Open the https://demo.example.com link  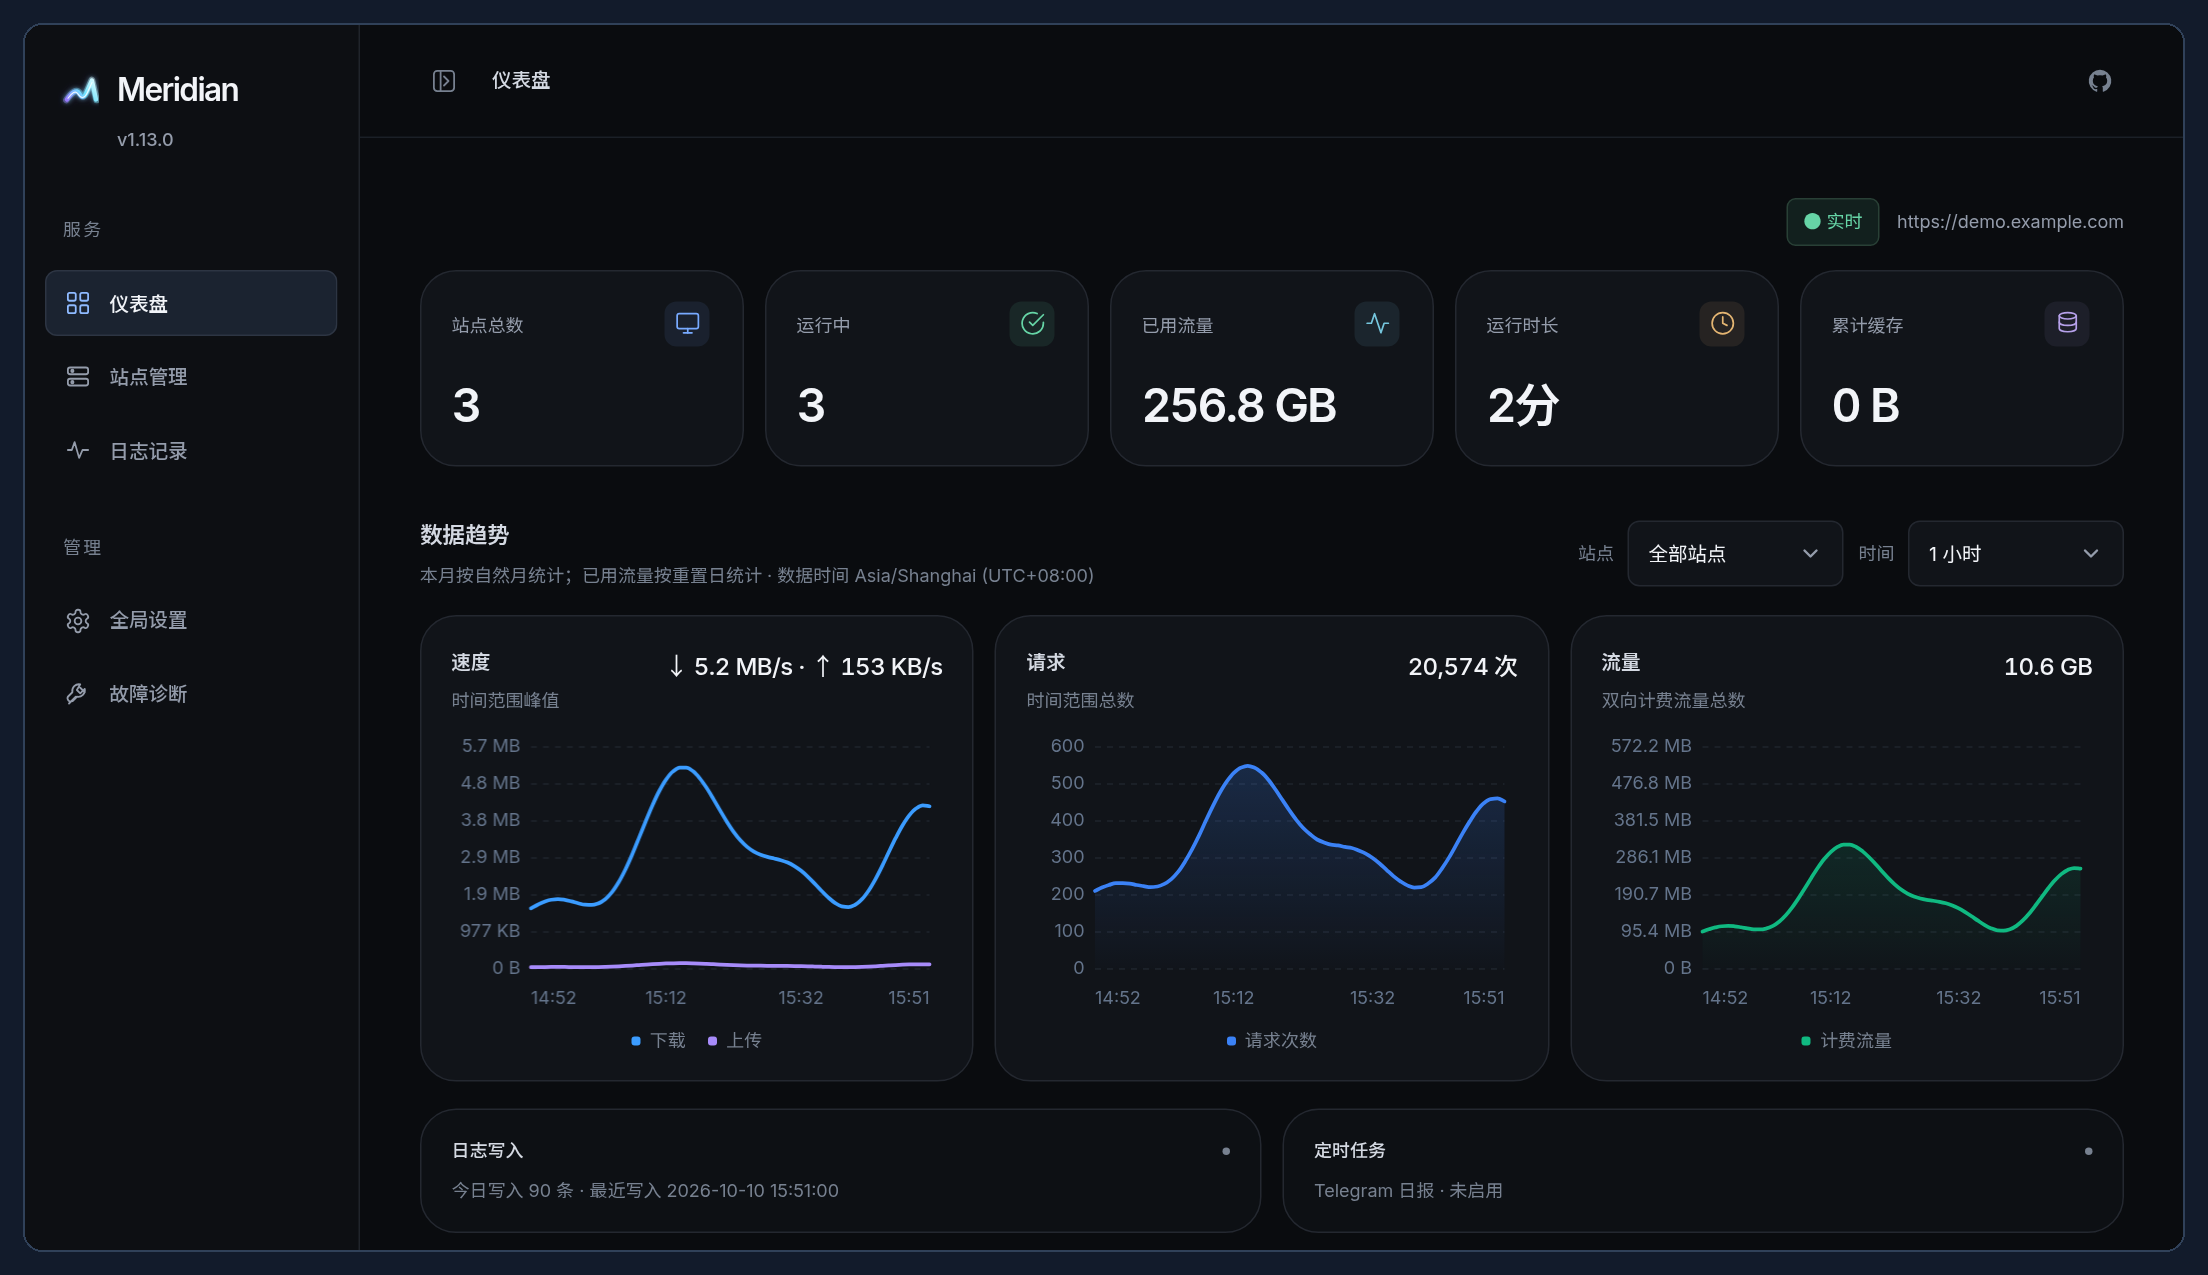tap(2010, 222)
